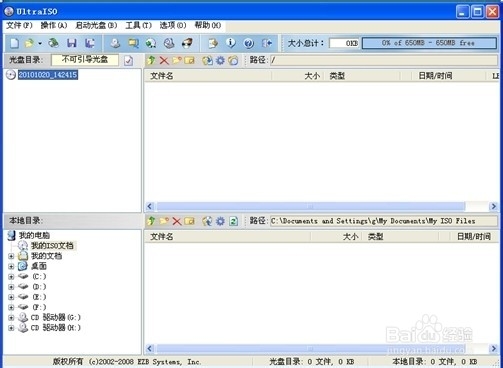Click the 文件名 column header in the disc pane
Viewport: 503px width, 368px height.
pyautogui.click(x=208, y=76)
